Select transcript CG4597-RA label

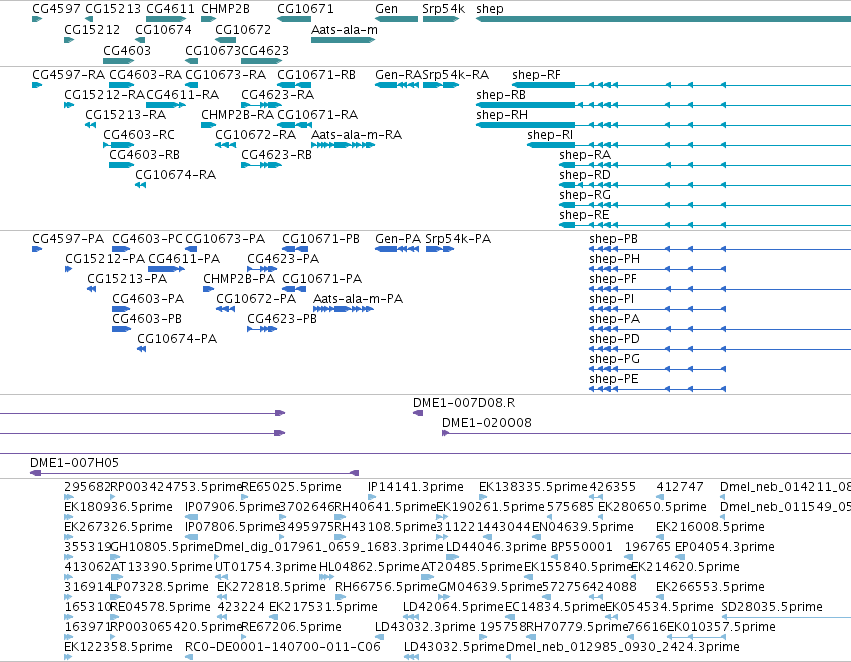(x=68, y=75)
